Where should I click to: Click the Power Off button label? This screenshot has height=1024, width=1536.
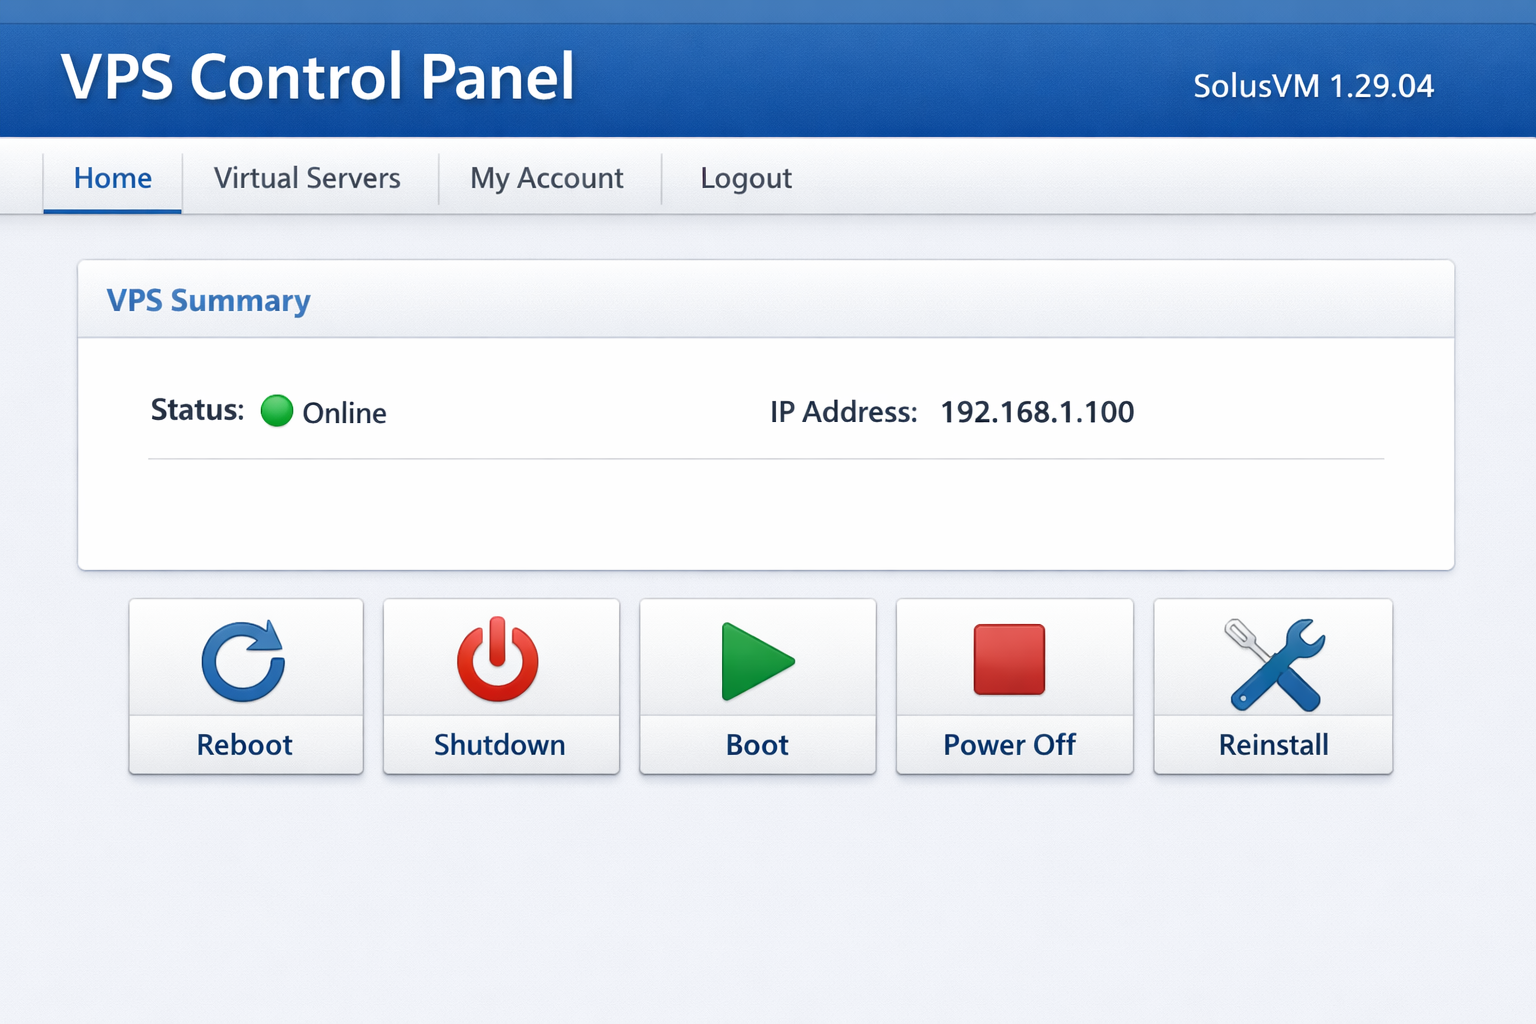coord(1010,745)
